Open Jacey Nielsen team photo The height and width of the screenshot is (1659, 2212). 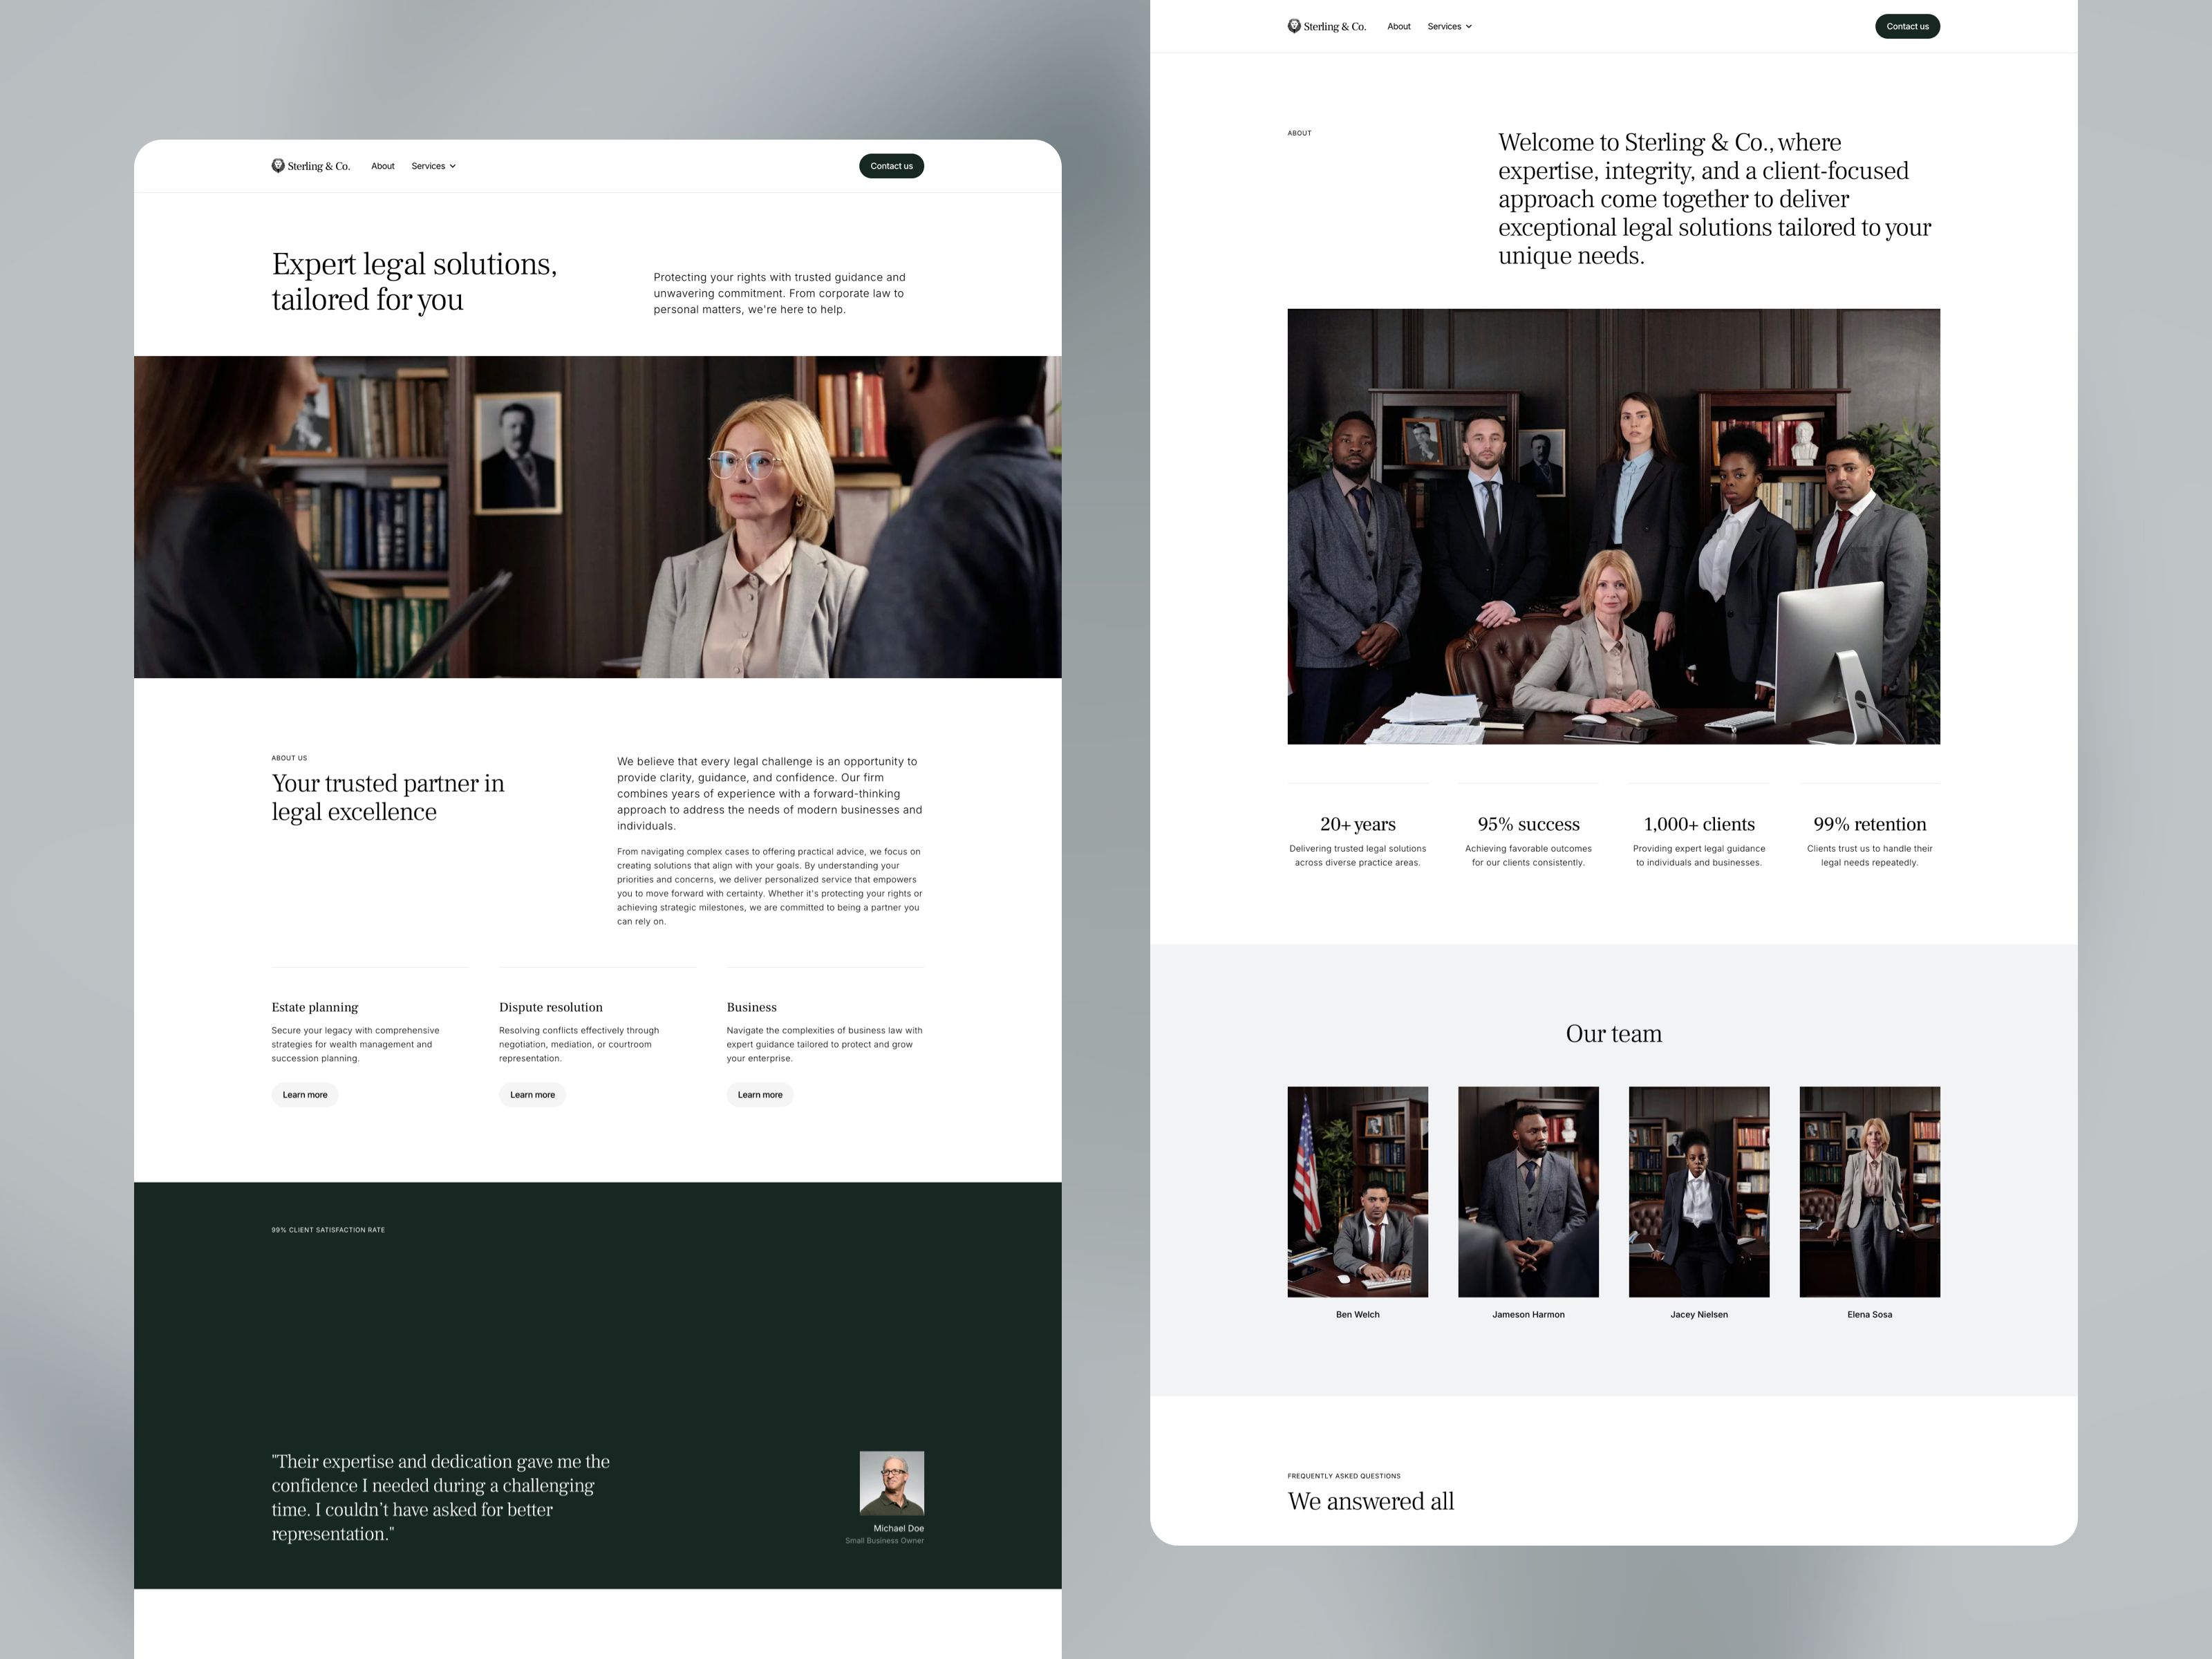[x=1698, y=1191]
